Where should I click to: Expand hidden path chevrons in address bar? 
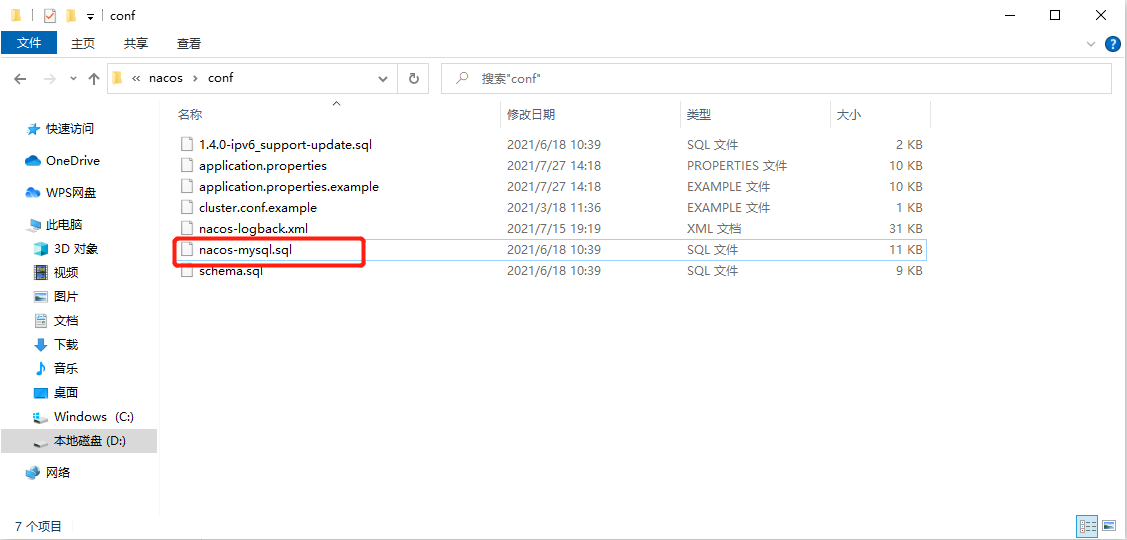click(x=136, y=78)
